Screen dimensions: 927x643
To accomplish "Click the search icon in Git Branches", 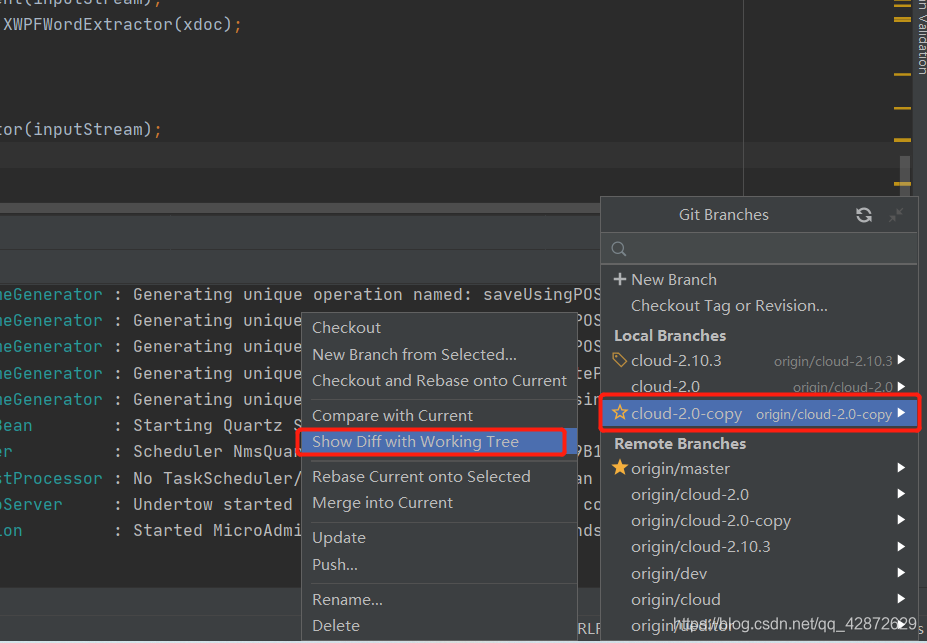I will point(618,249).
